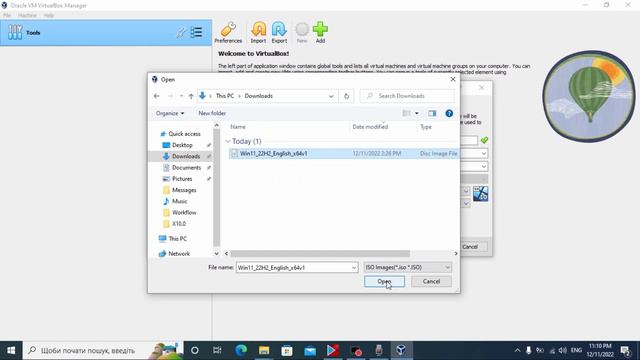Viewport: 640px width, 360px height.
Task: Select Tools in VirtualBox sidebar
Action: (106, 32)
